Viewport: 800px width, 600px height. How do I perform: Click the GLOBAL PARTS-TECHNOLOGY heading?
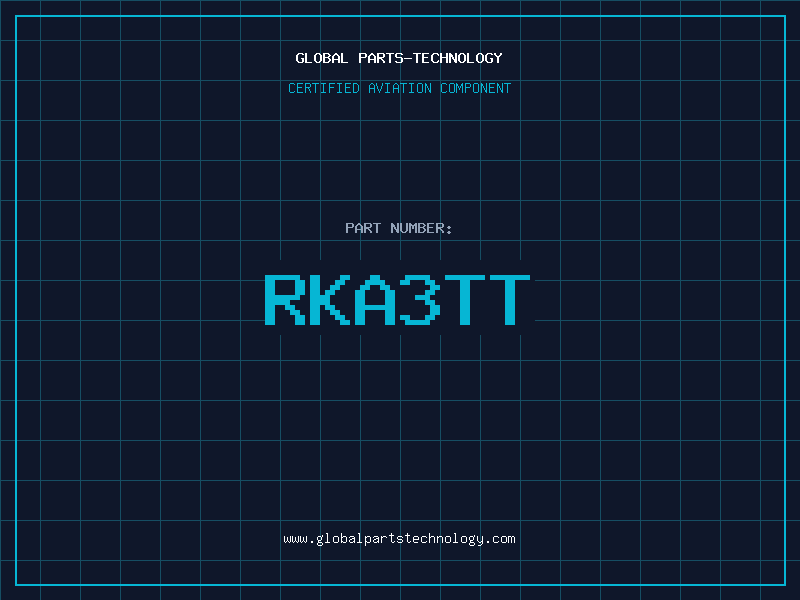399,58
